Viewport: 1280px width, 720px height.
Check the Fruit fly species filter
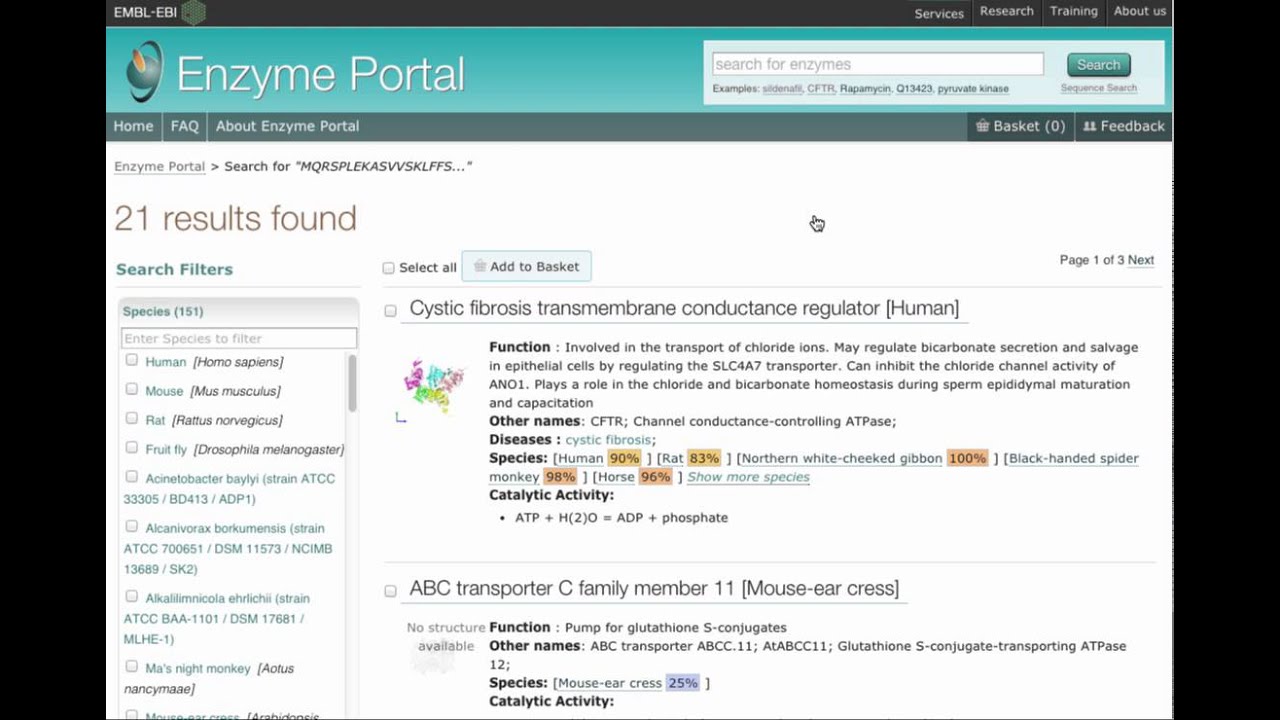coord(131,447)
